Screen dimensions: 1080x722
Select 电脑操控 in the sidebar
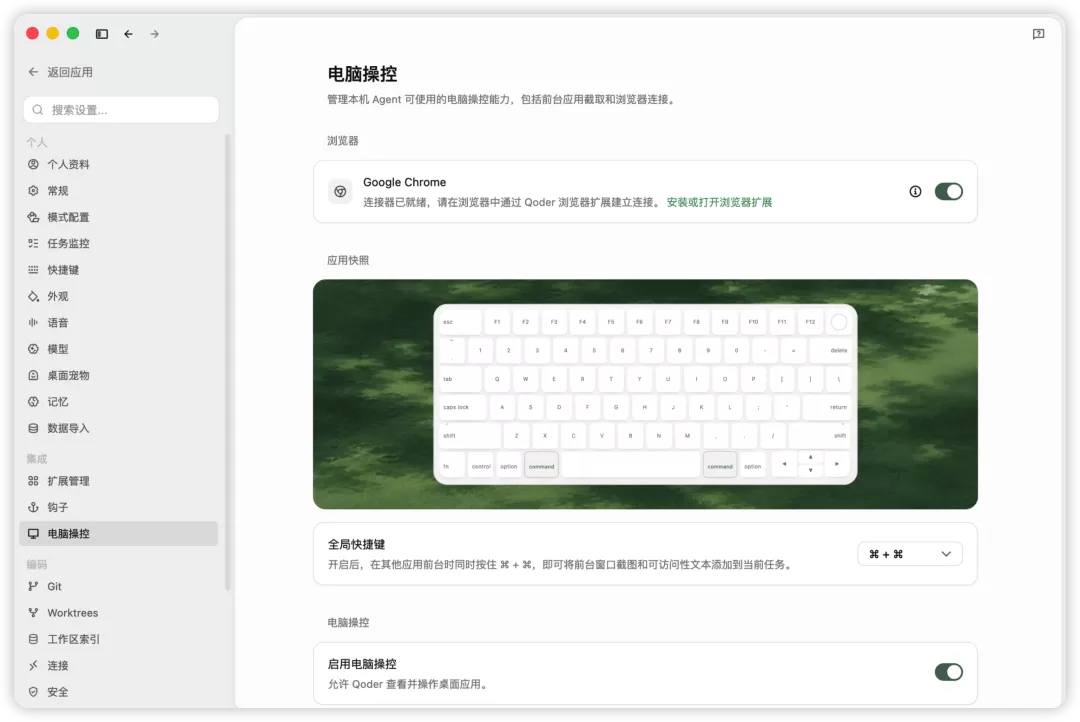118,533
